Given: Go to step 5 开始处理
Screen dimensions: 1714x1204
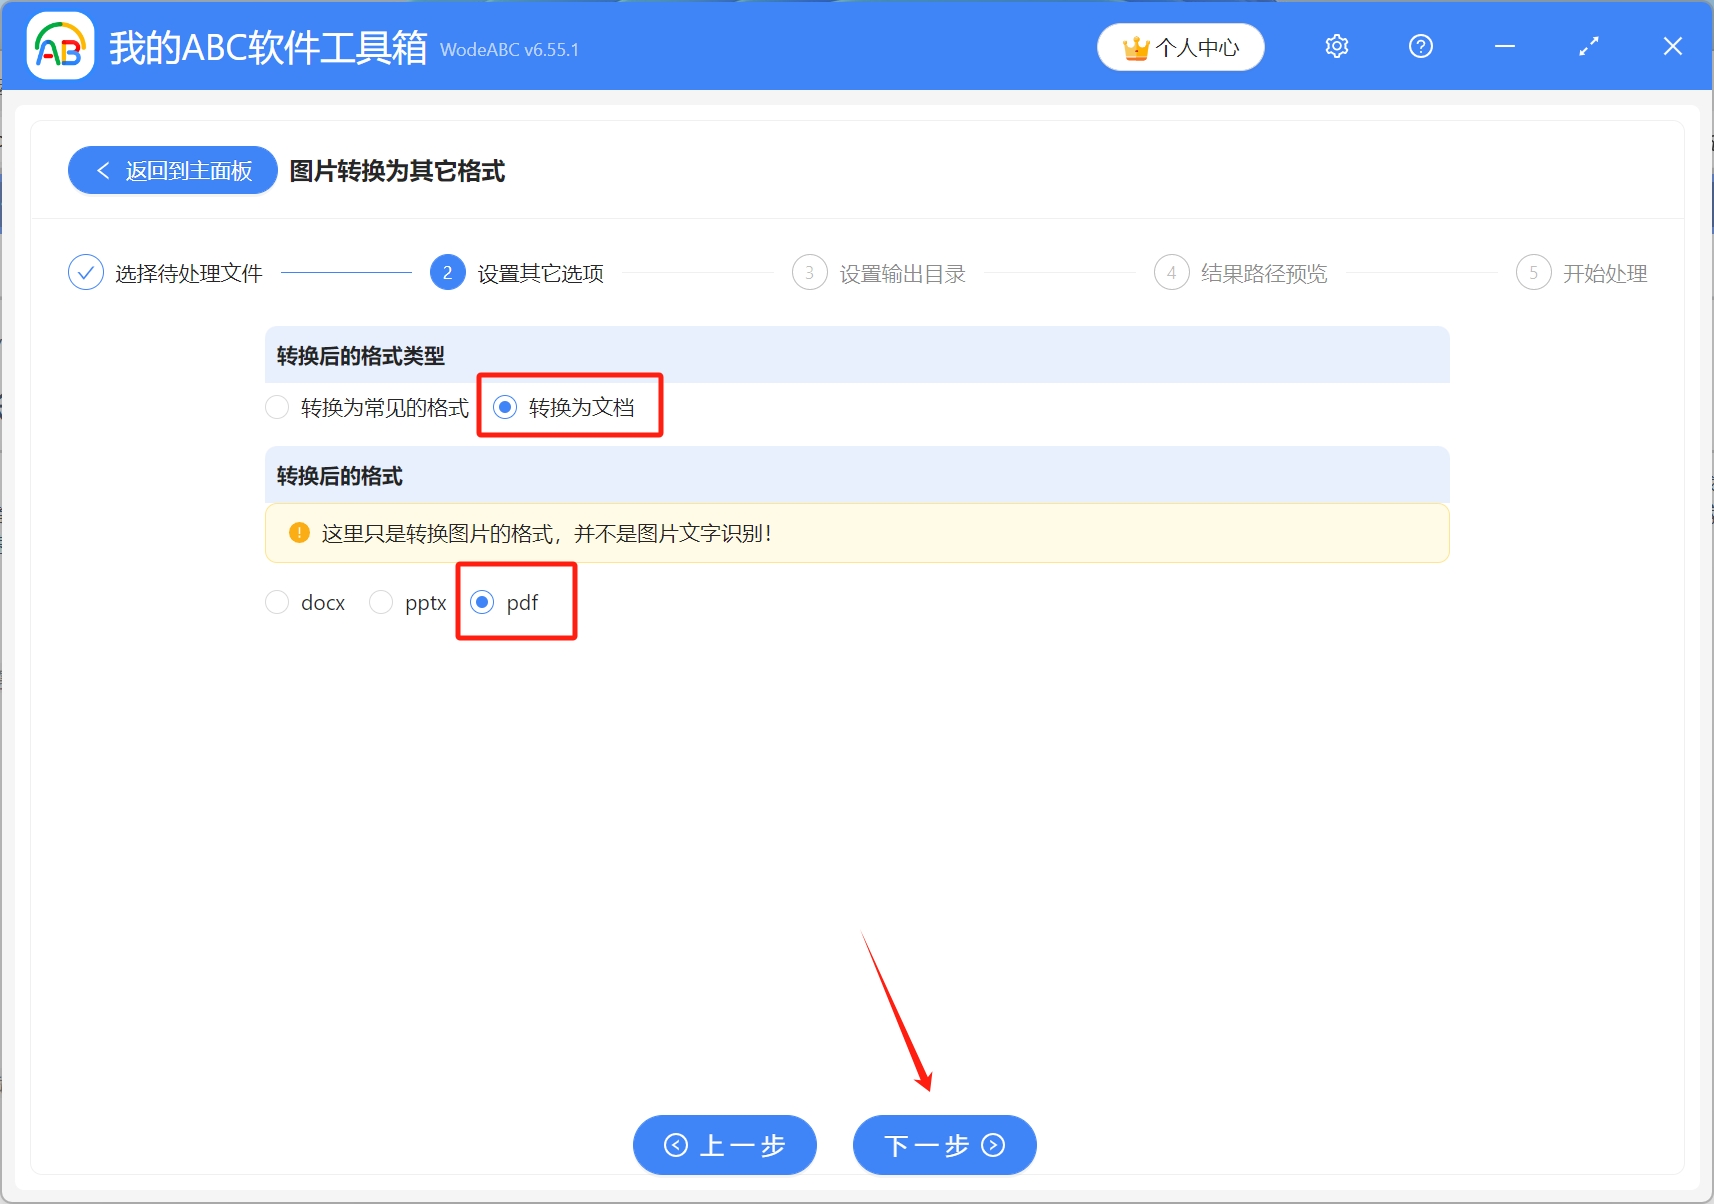Looking at the screenshot, I should [1582, 273].
